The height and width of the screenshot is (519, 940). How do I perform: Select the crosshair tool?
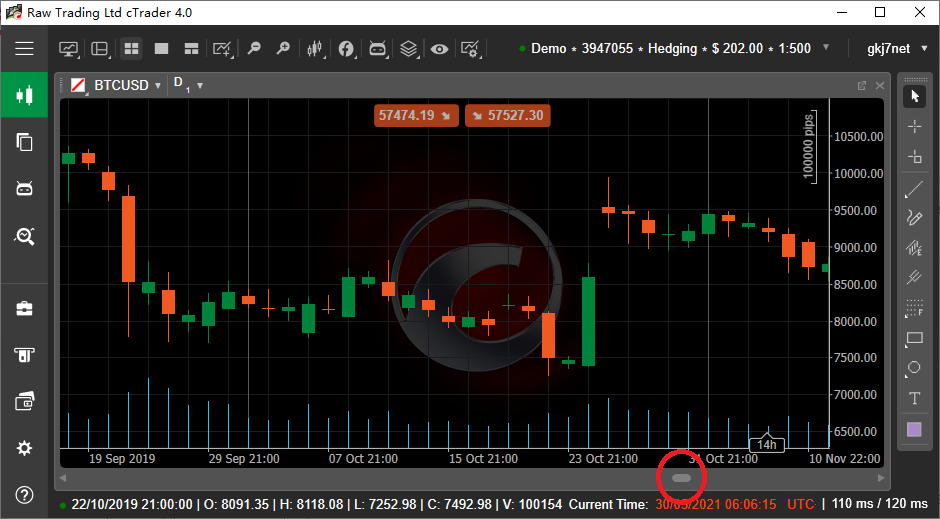point(914,126)
